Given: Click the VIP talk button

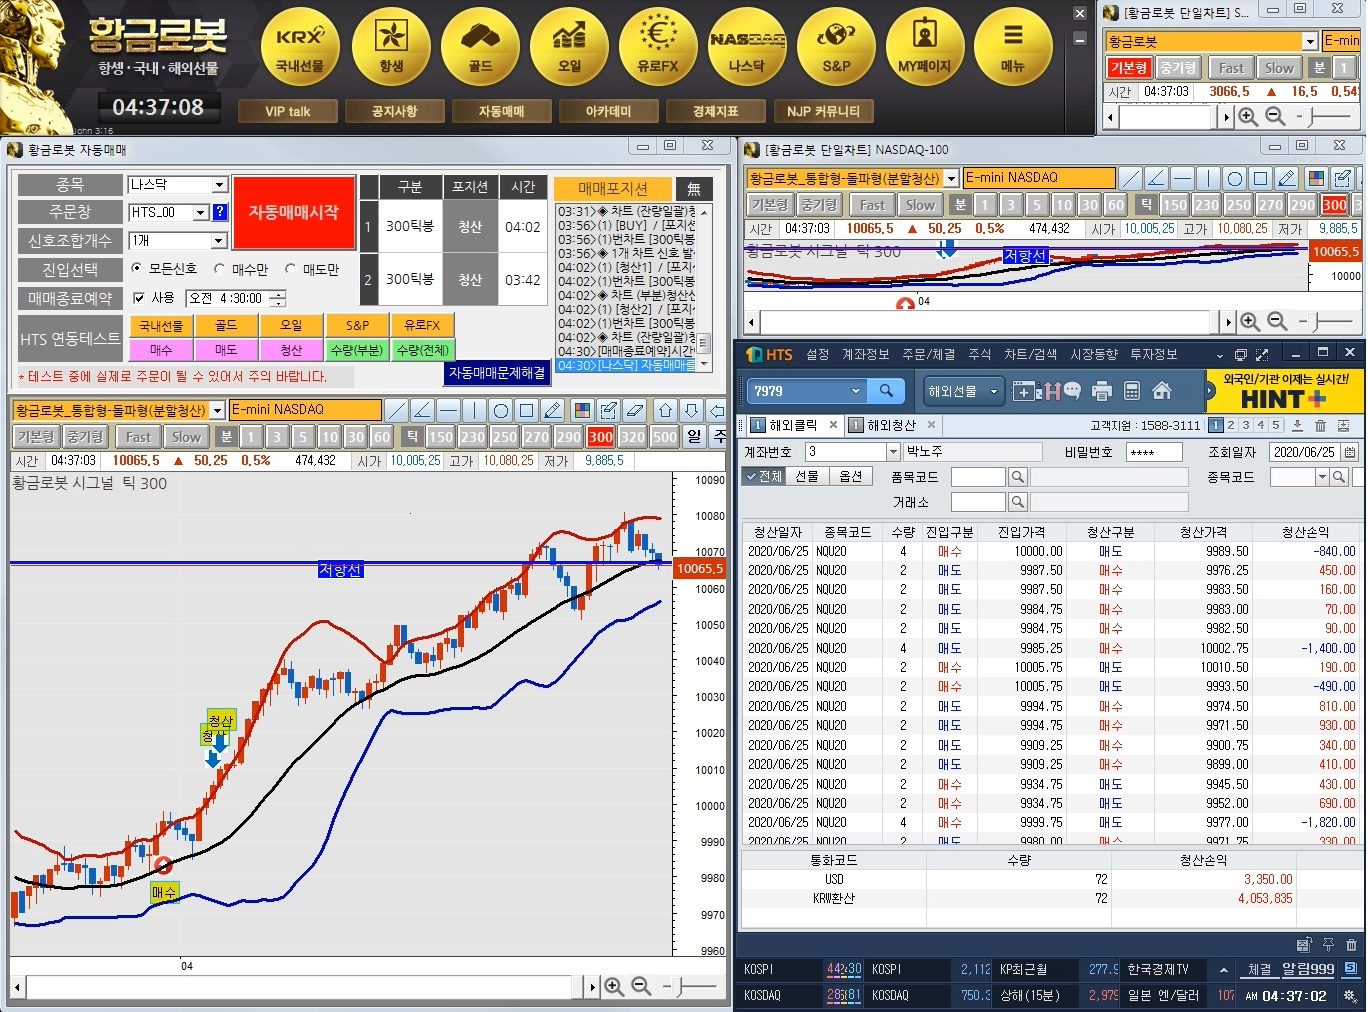Looking at the screenshot, I should [x=287, y=111].
